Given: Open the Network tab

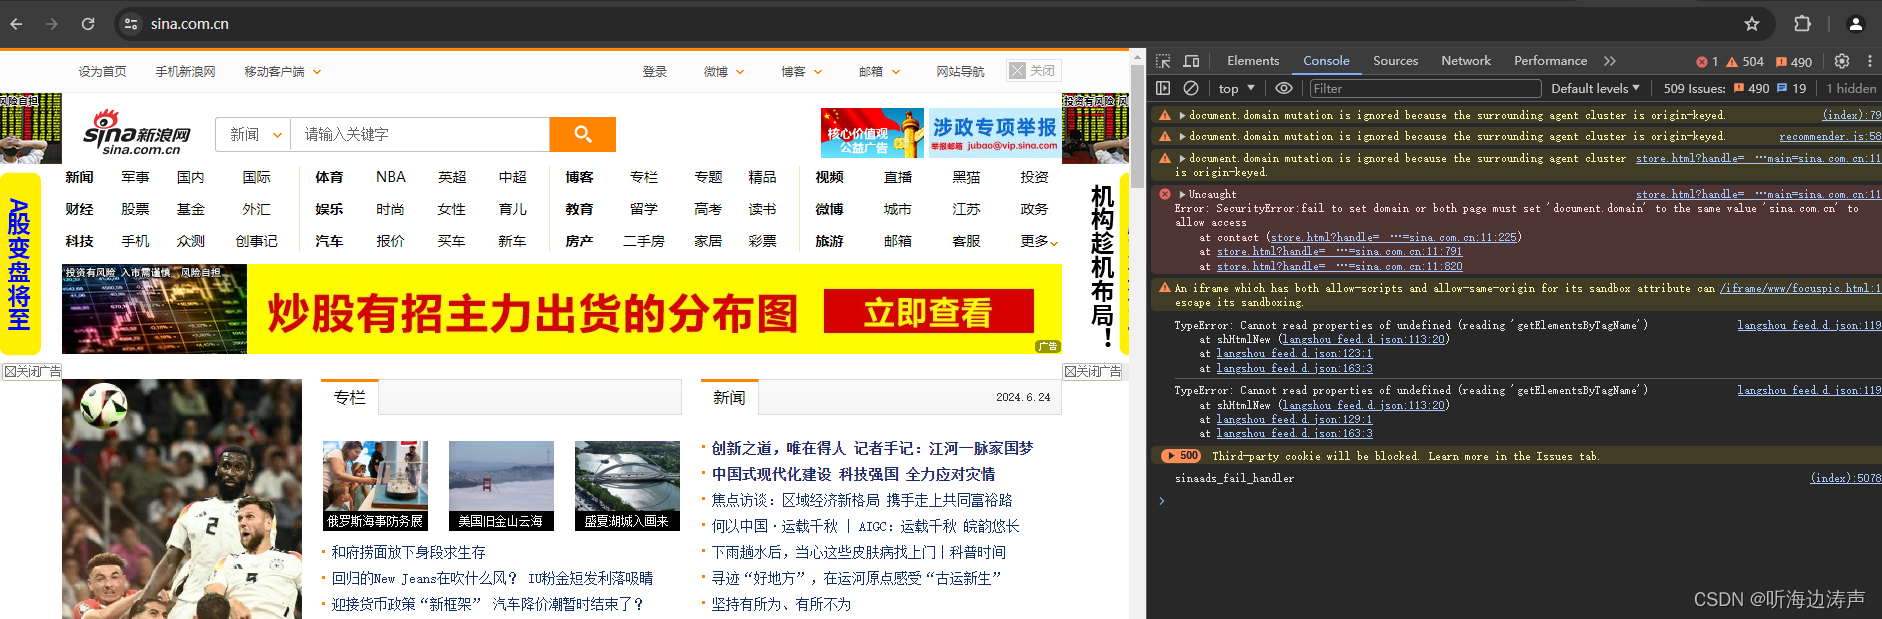Looking at the screenshot, I should [x=1466, y=61].
